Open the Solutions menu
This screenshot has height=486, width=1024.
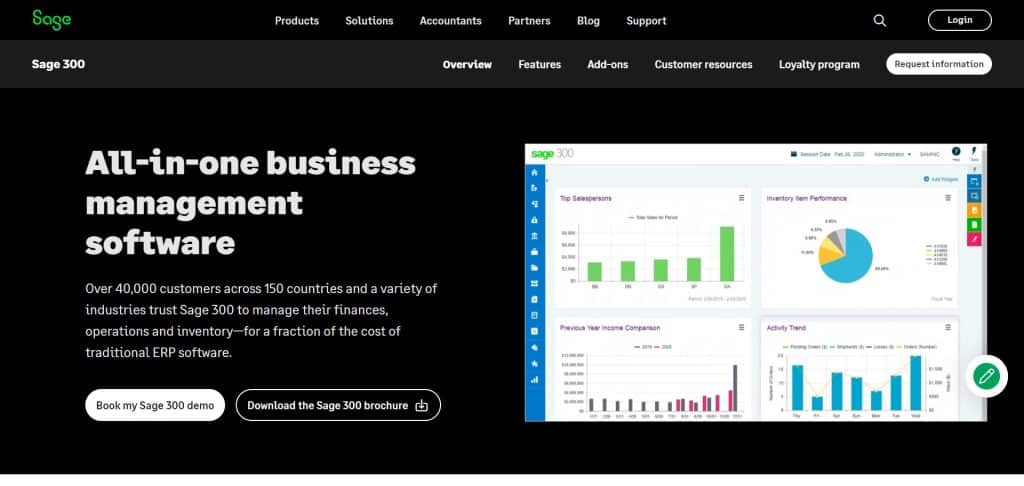369,21
